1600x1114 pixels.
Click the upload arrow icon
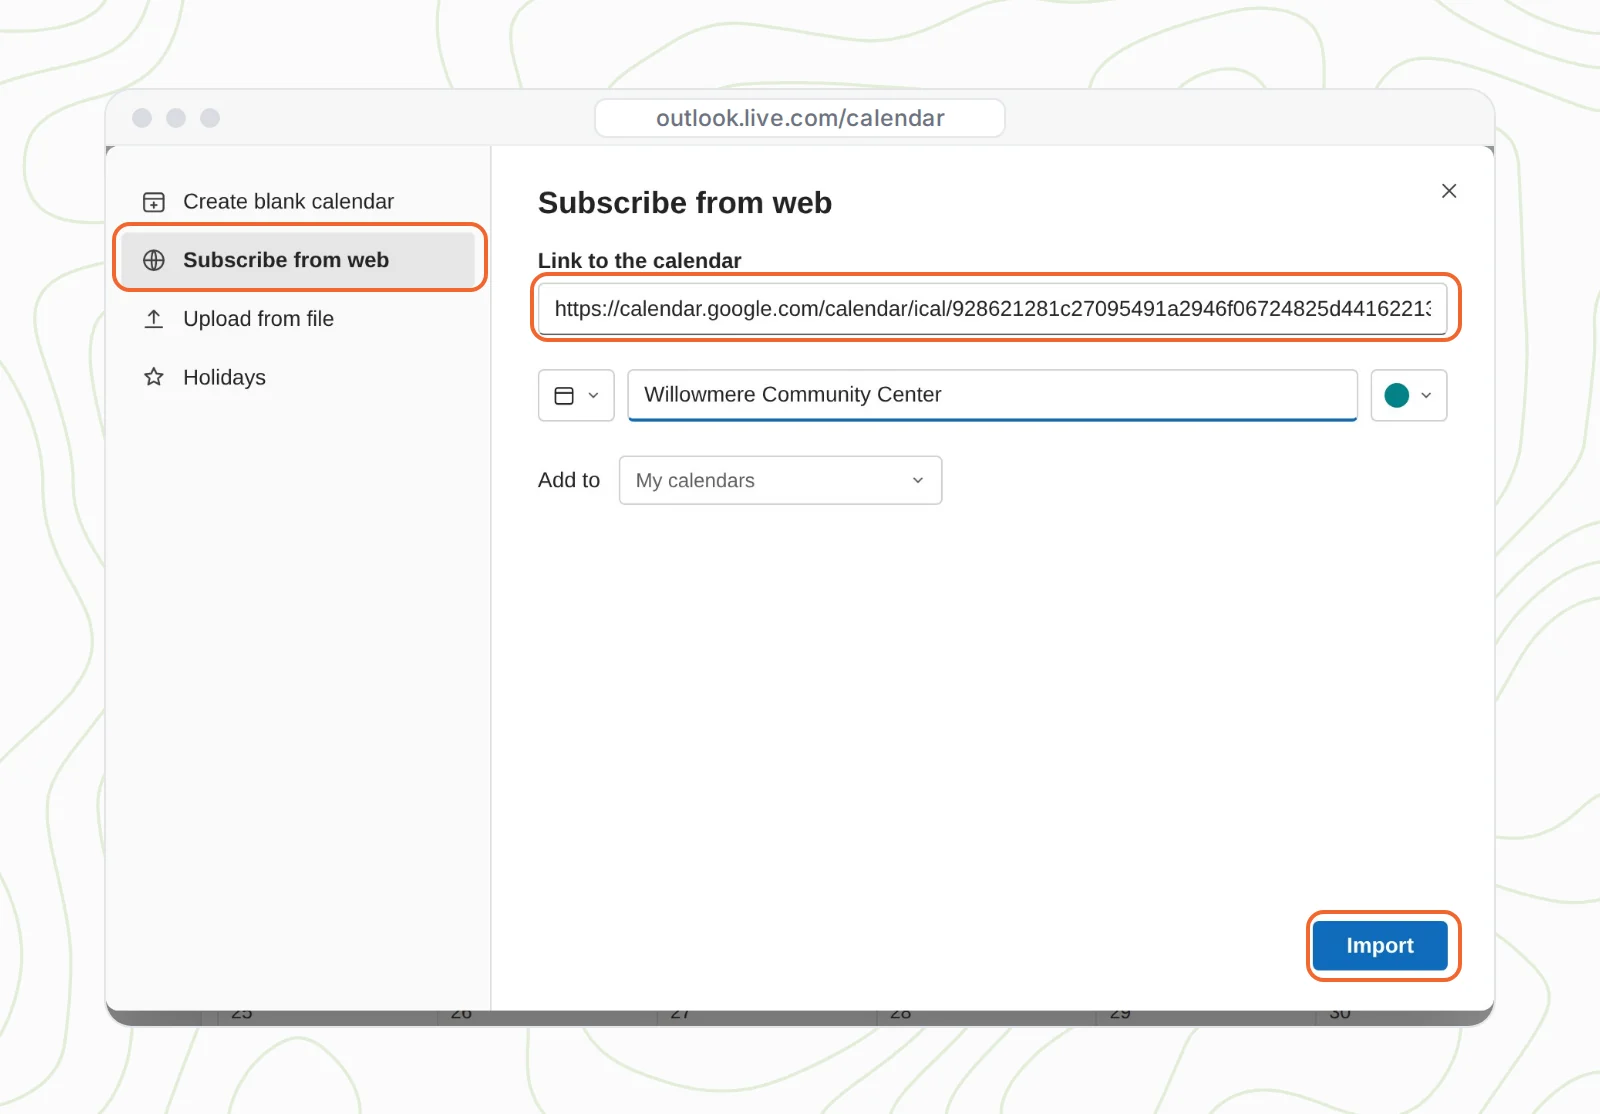pyautogui.click(x=154, y=319)
